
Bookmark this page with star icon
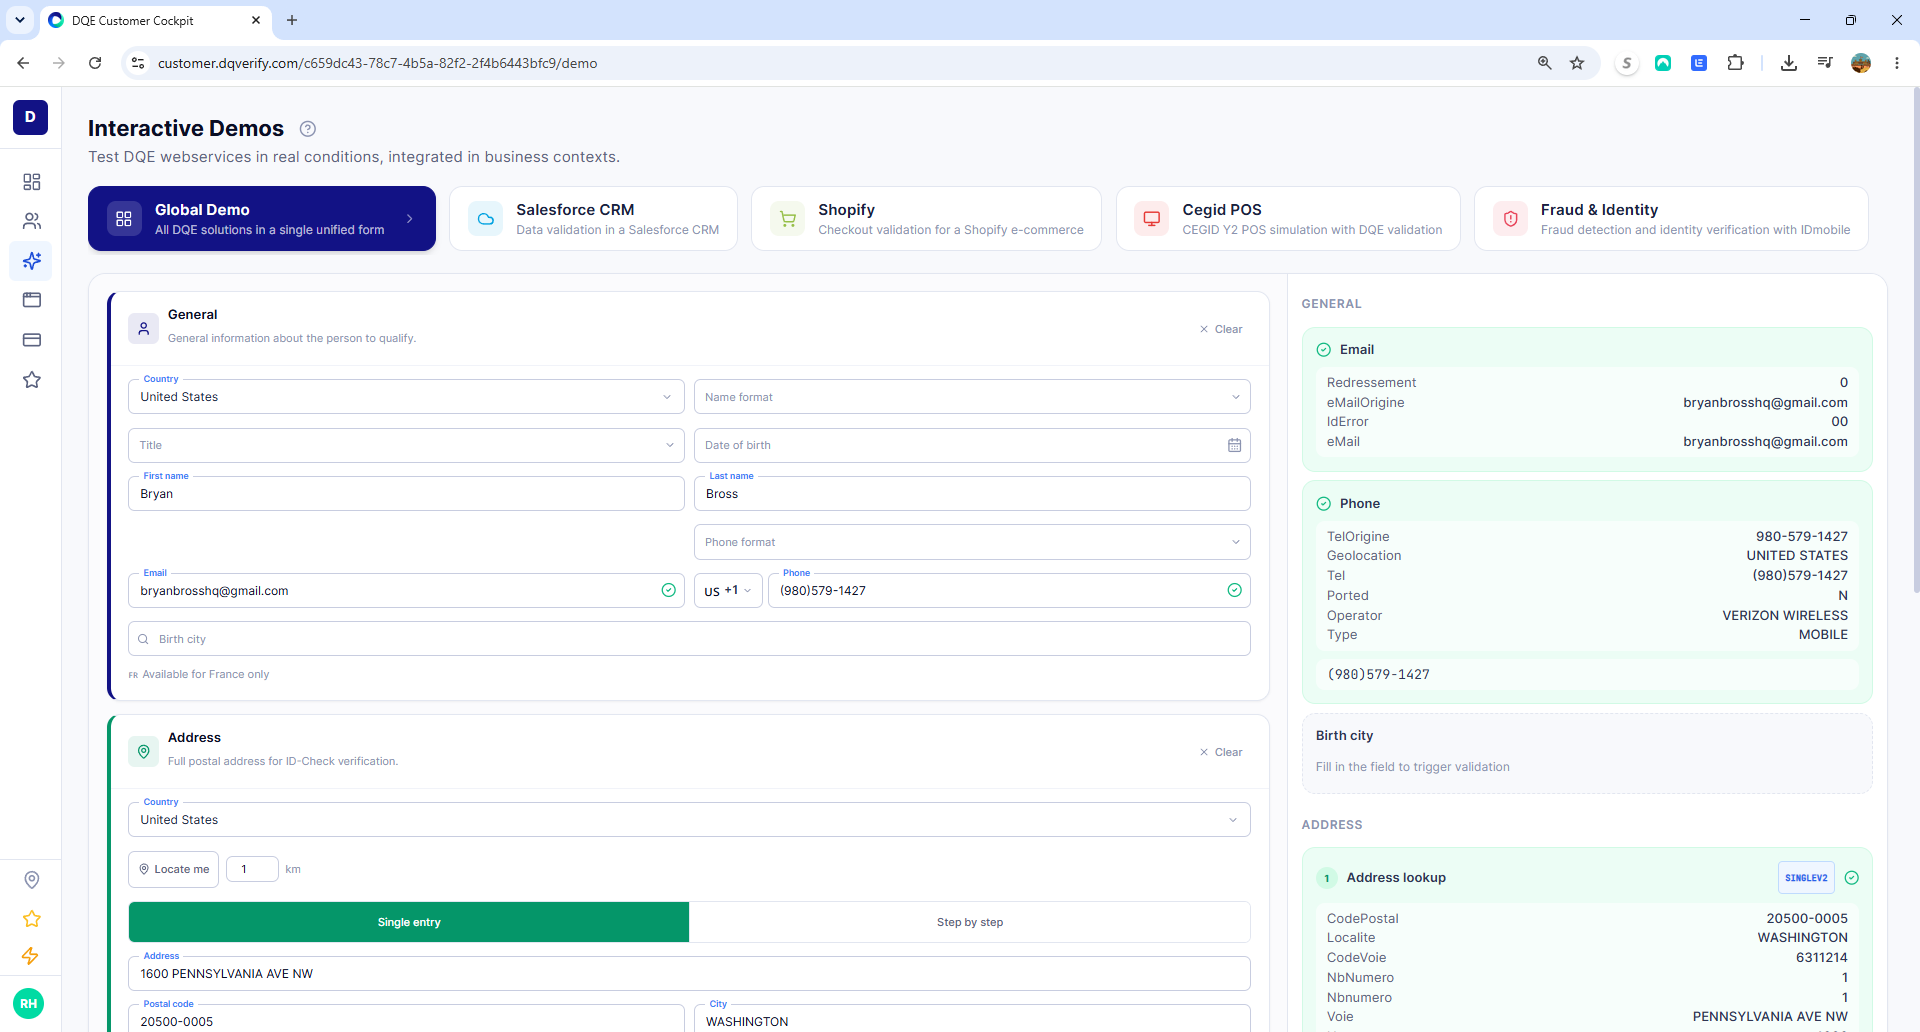(x=1577, y=63)
